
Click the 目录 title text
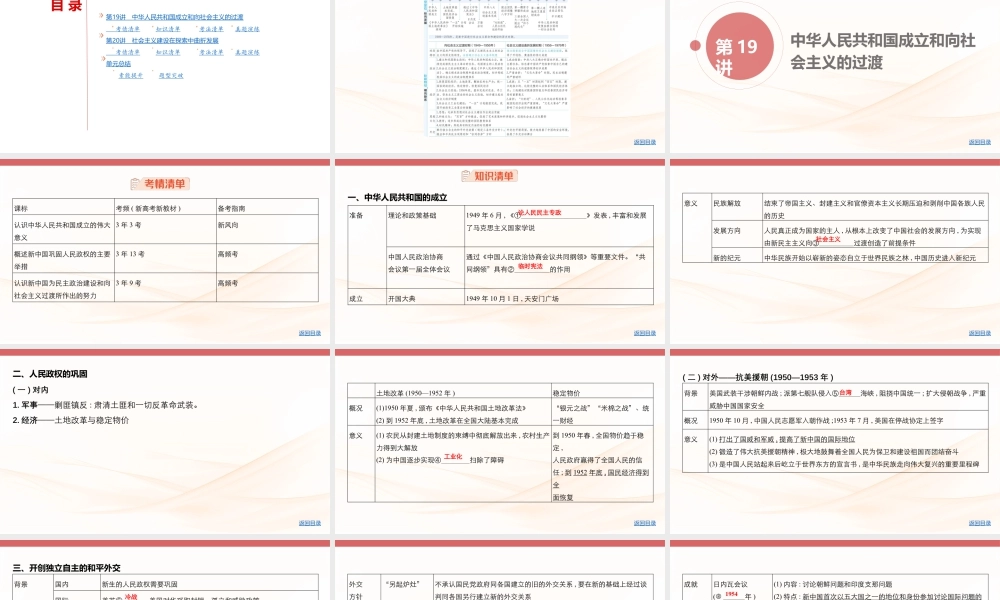(x=66, y=6)
